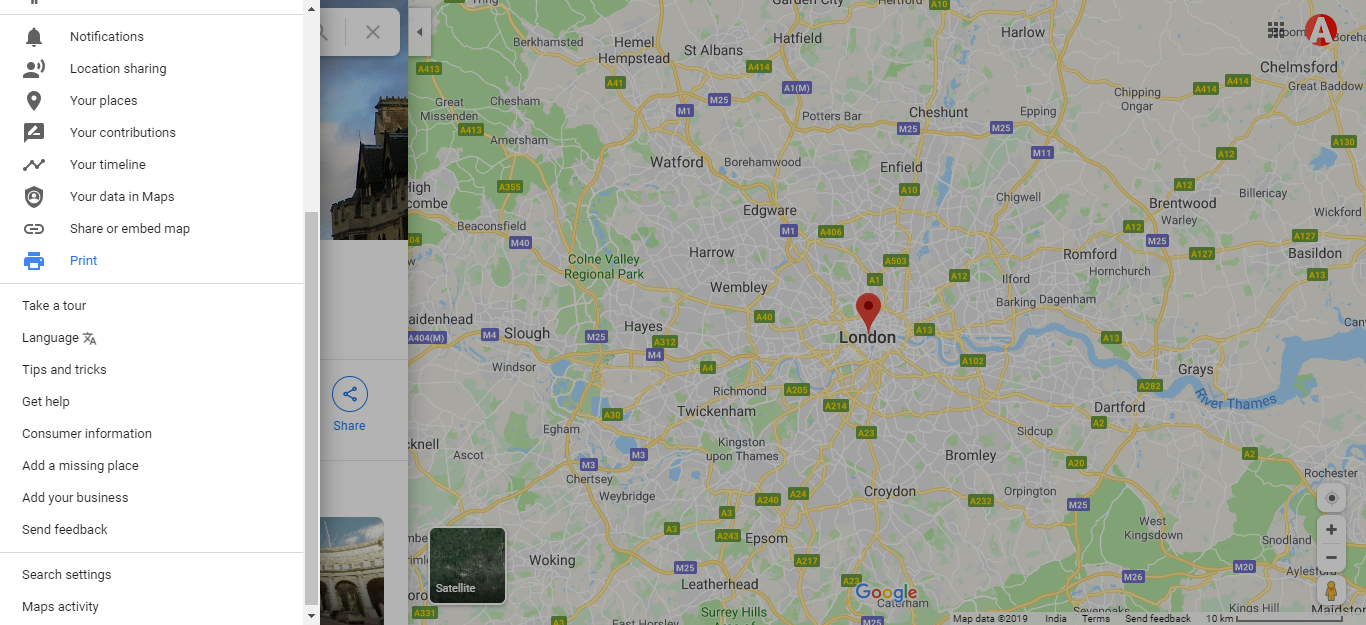
Task: Open the Language option
Action: 59,338
